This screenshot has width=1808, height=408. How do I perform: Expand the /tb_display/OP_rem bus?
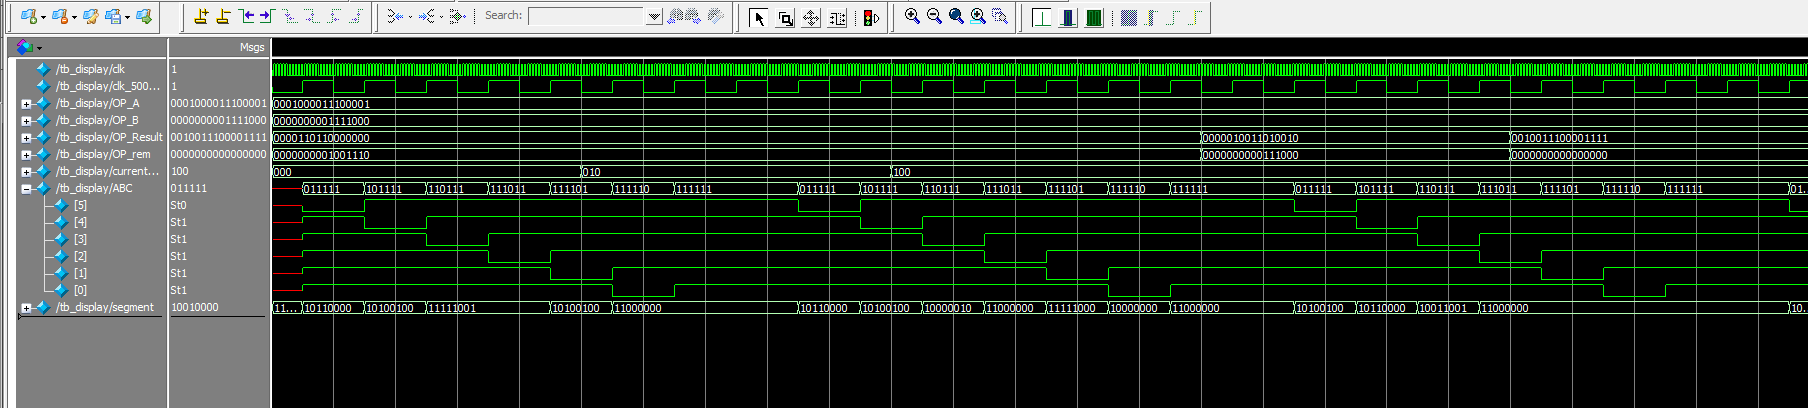(26, 155)
